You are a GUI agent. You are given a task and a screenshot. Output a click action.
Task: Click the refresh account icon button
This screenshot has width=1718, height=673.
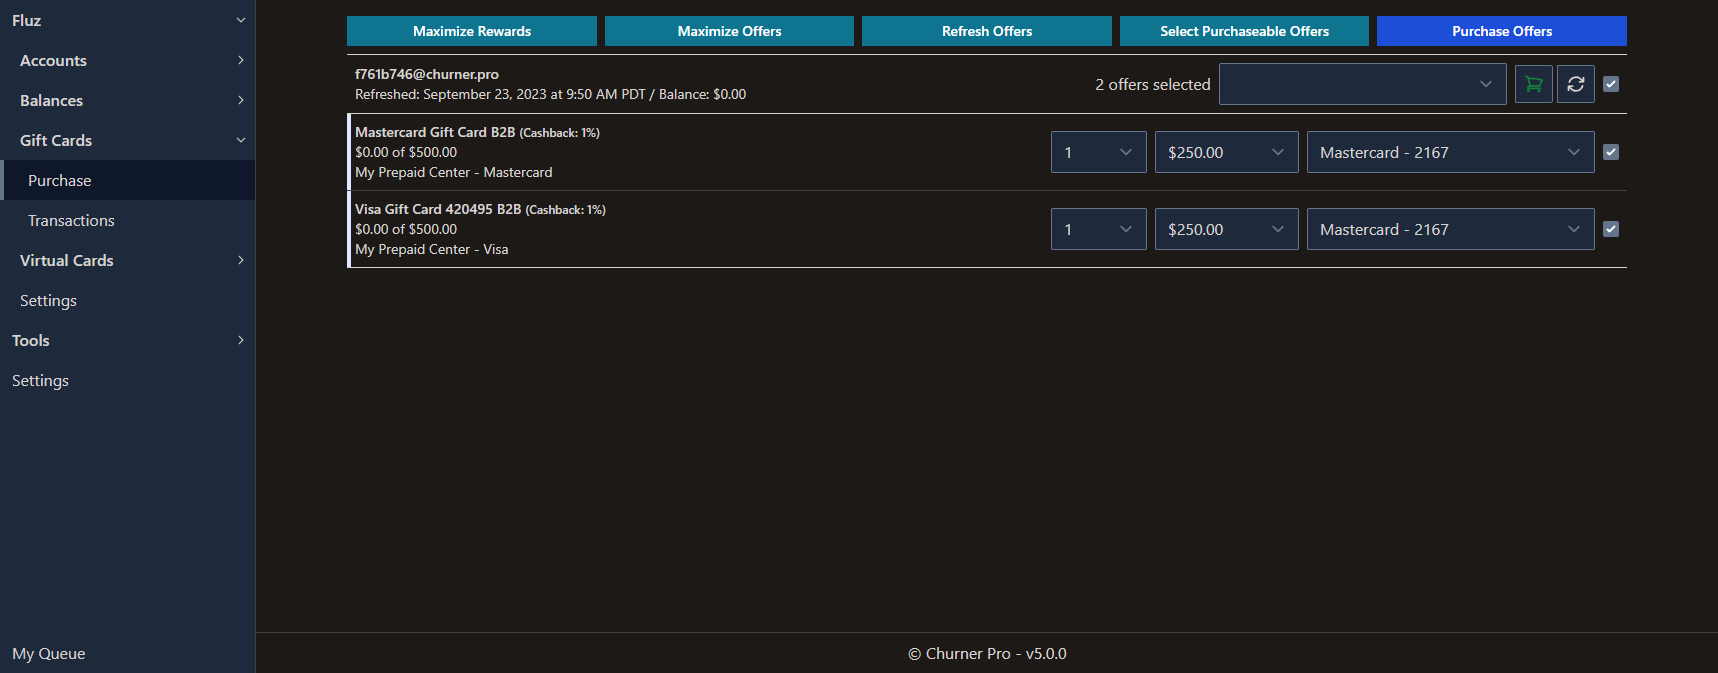(x=1575, y=85)
